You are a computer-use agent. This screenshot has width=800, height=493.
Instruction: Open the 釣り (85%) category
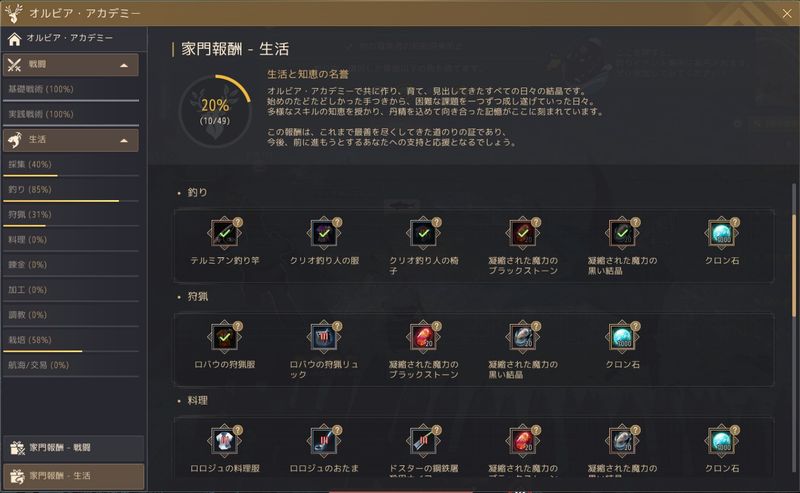tap(70, 190)
